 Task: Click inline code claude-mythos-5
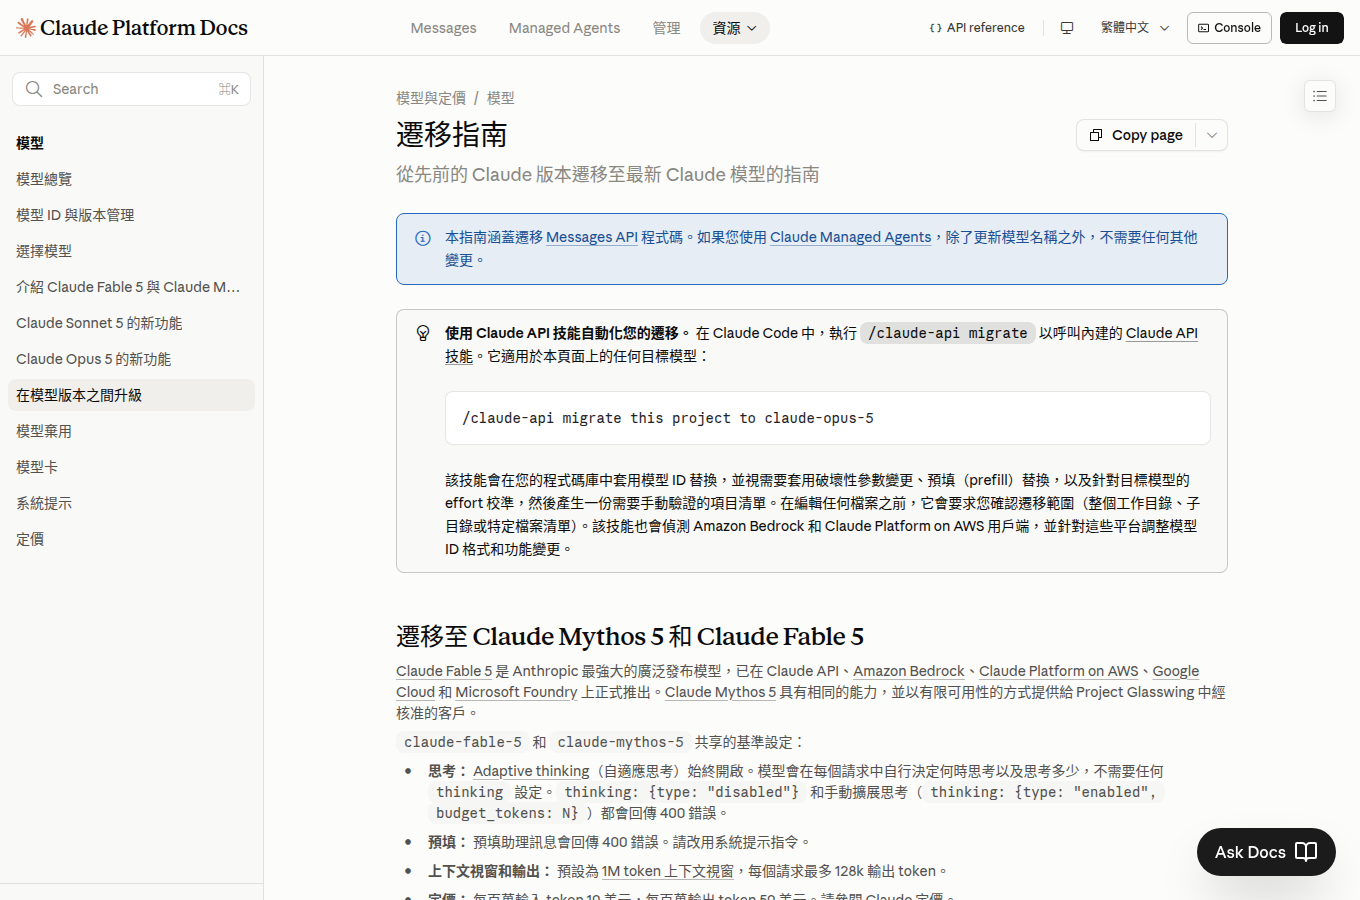(621, 742)
